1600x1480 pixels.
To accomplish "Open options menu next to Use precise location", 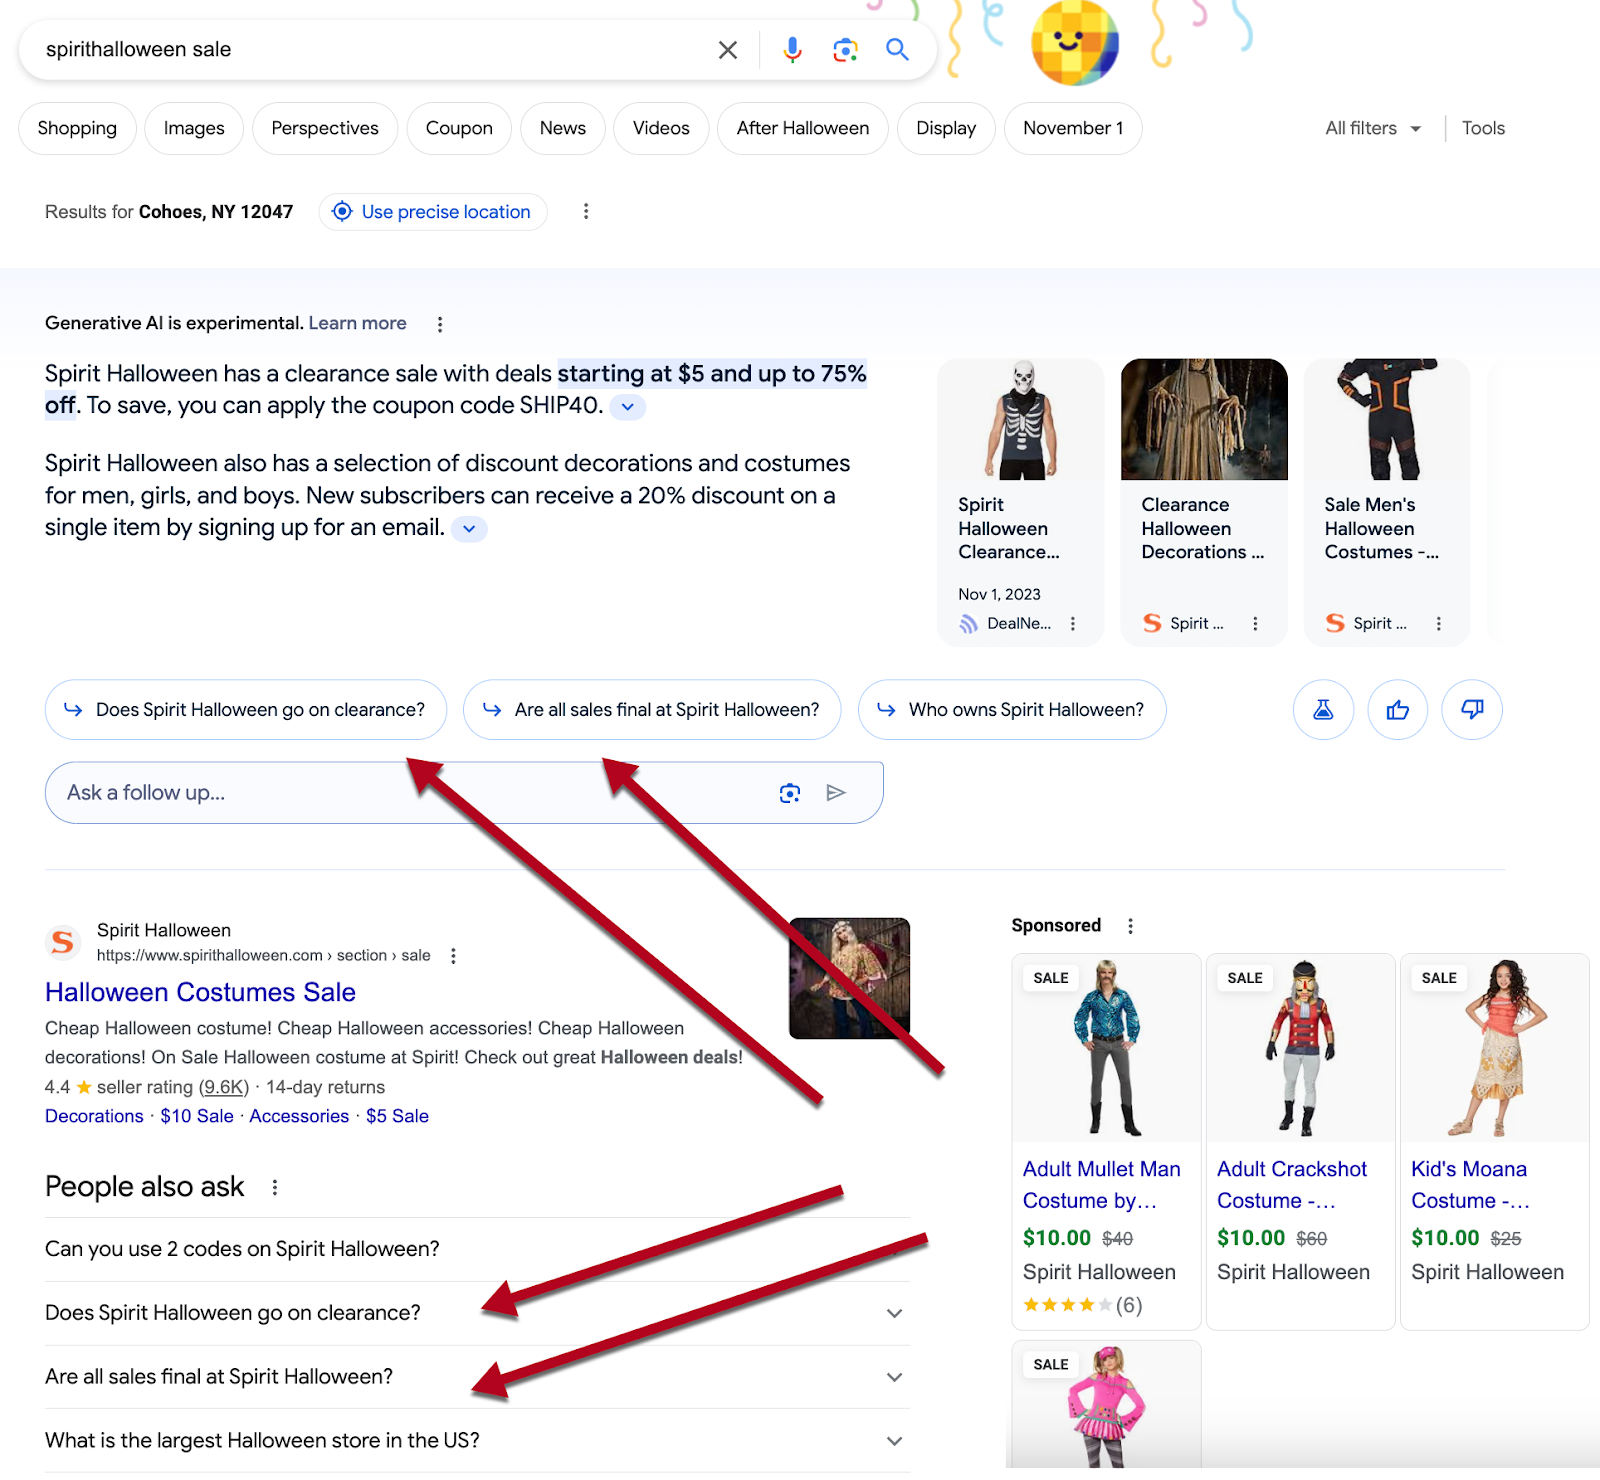I will coord(586,211).
